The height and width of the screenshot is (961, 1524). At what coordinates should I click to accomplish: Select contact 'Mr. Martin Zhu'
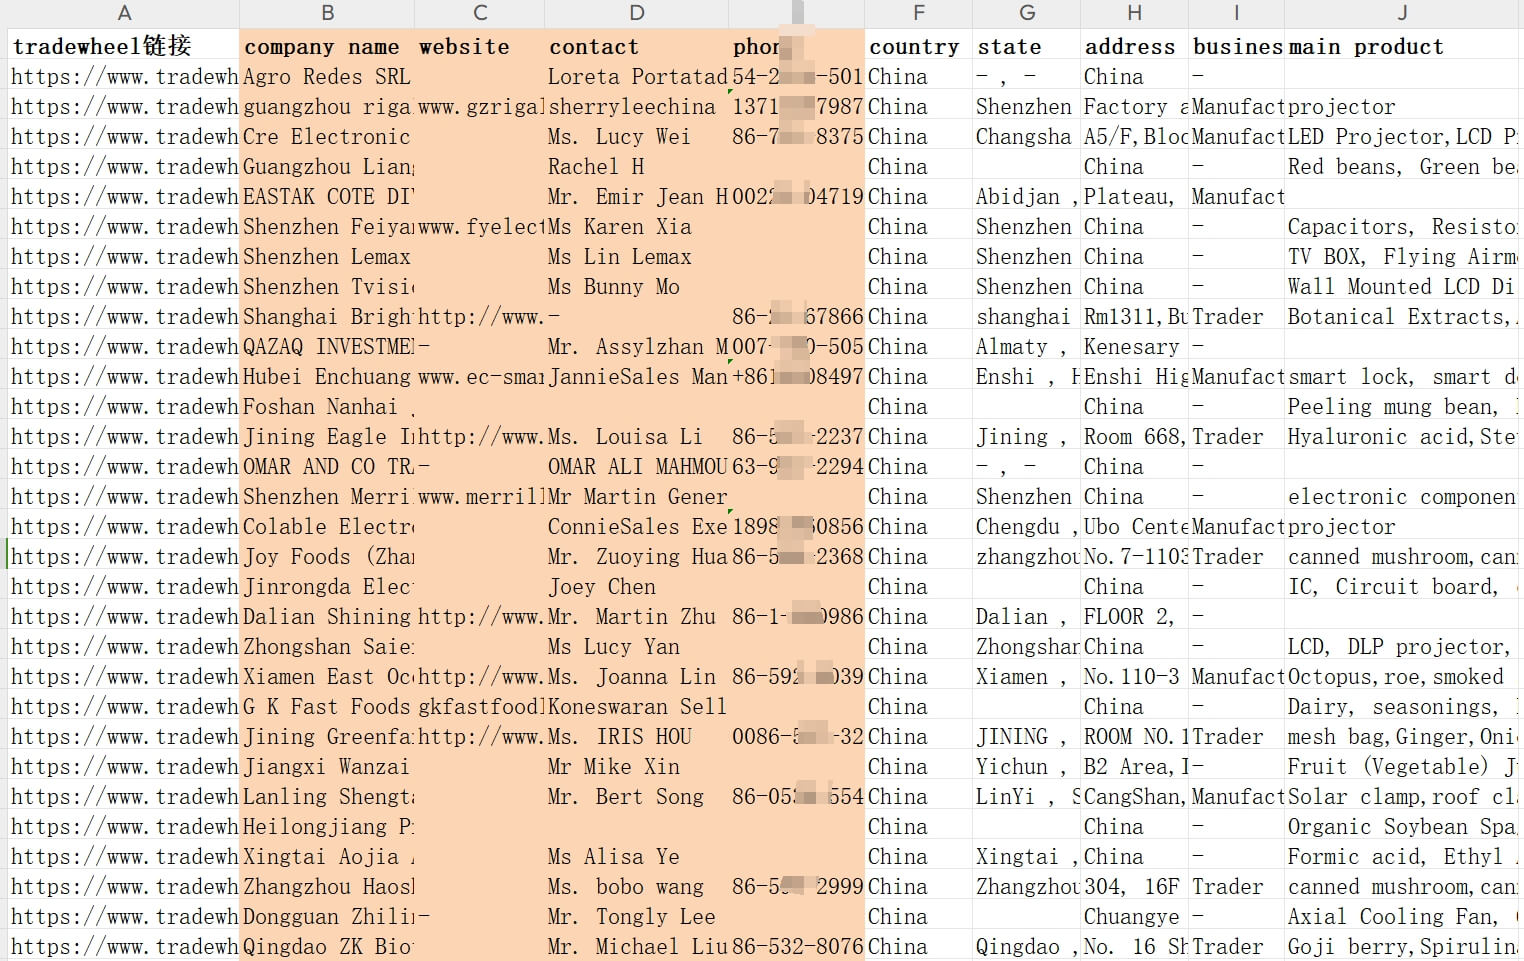click(x=637, y=616)
